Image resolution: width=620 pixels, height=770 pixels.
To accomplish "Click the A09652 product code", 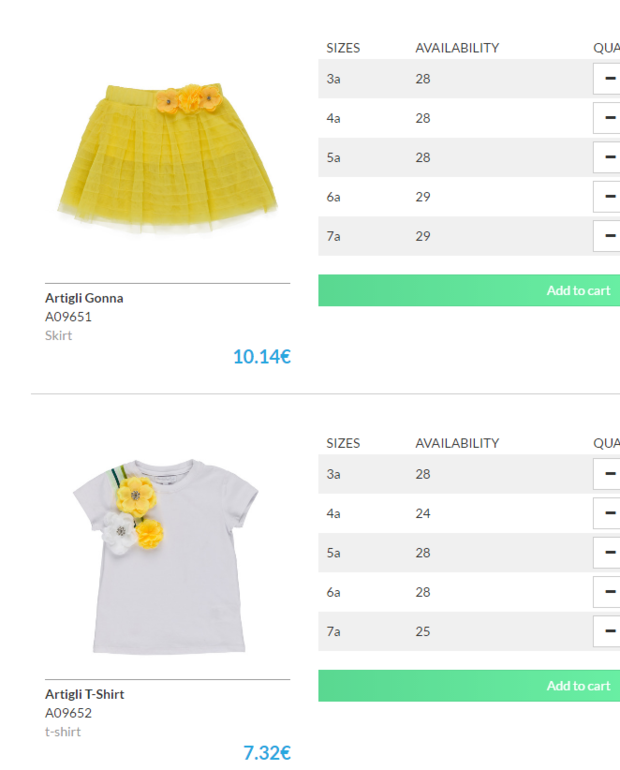I will point(68,713).
